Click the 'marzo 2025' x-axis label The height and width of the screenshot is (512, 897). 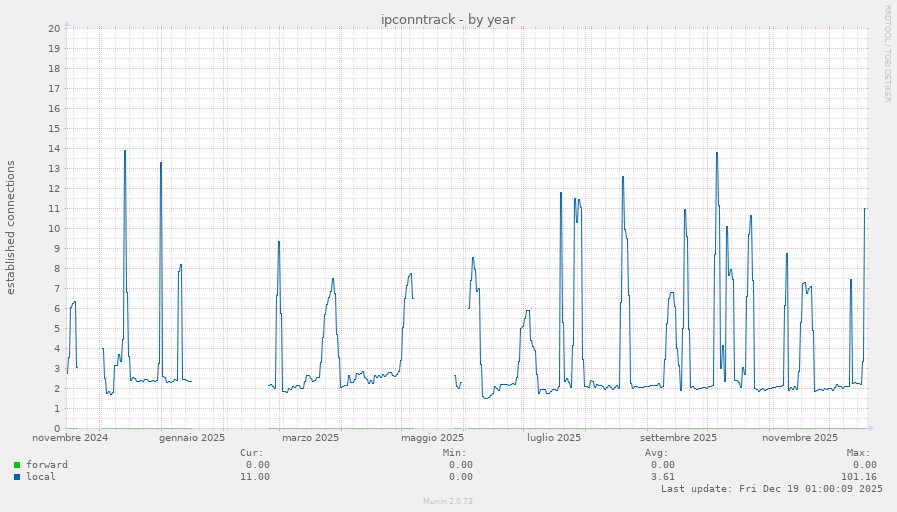coord(310,438)
